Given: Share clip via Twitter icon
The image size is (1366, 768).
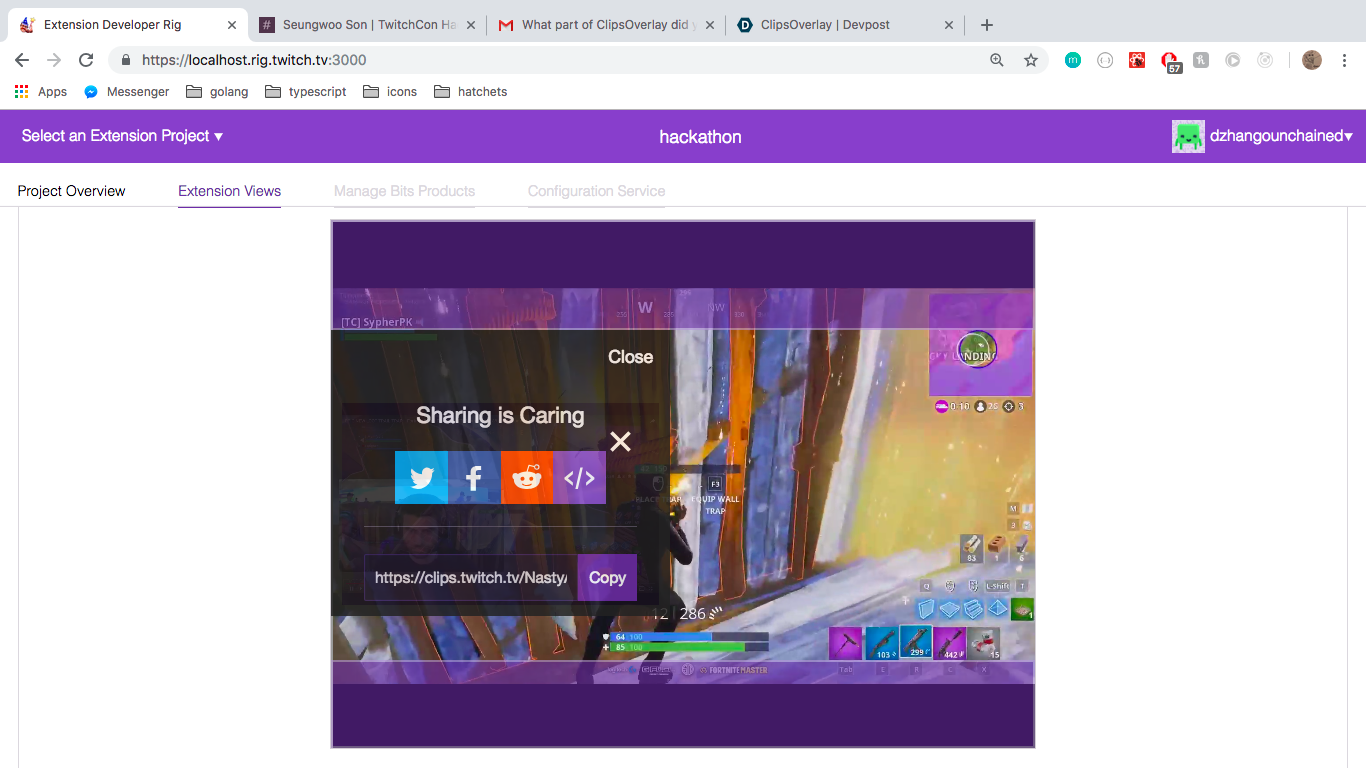Looking at the screenshot, I should (421, 477).
